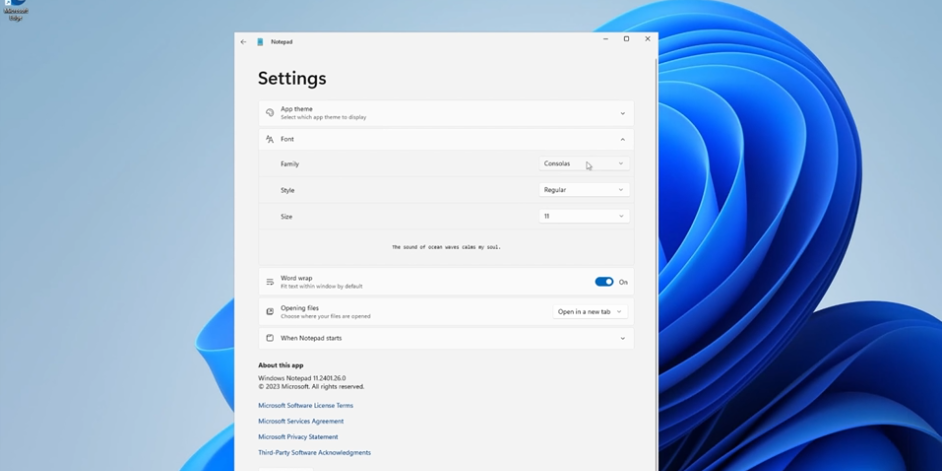Viewport: 942px width, 471px height.
Task: Click the Font section icon
Action: [x=270, y=139]
